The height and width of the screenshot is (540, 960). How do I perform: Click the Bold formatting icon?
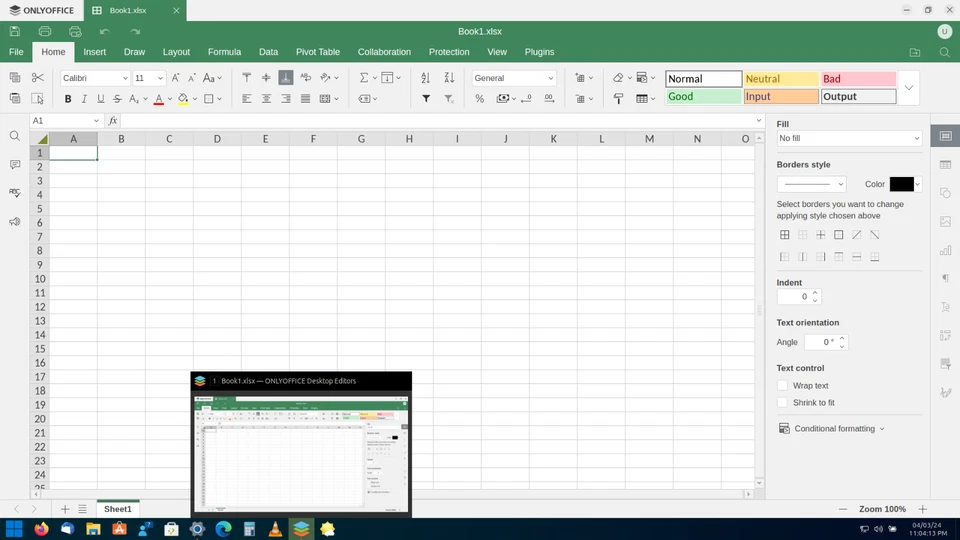(x=68, y=99)
